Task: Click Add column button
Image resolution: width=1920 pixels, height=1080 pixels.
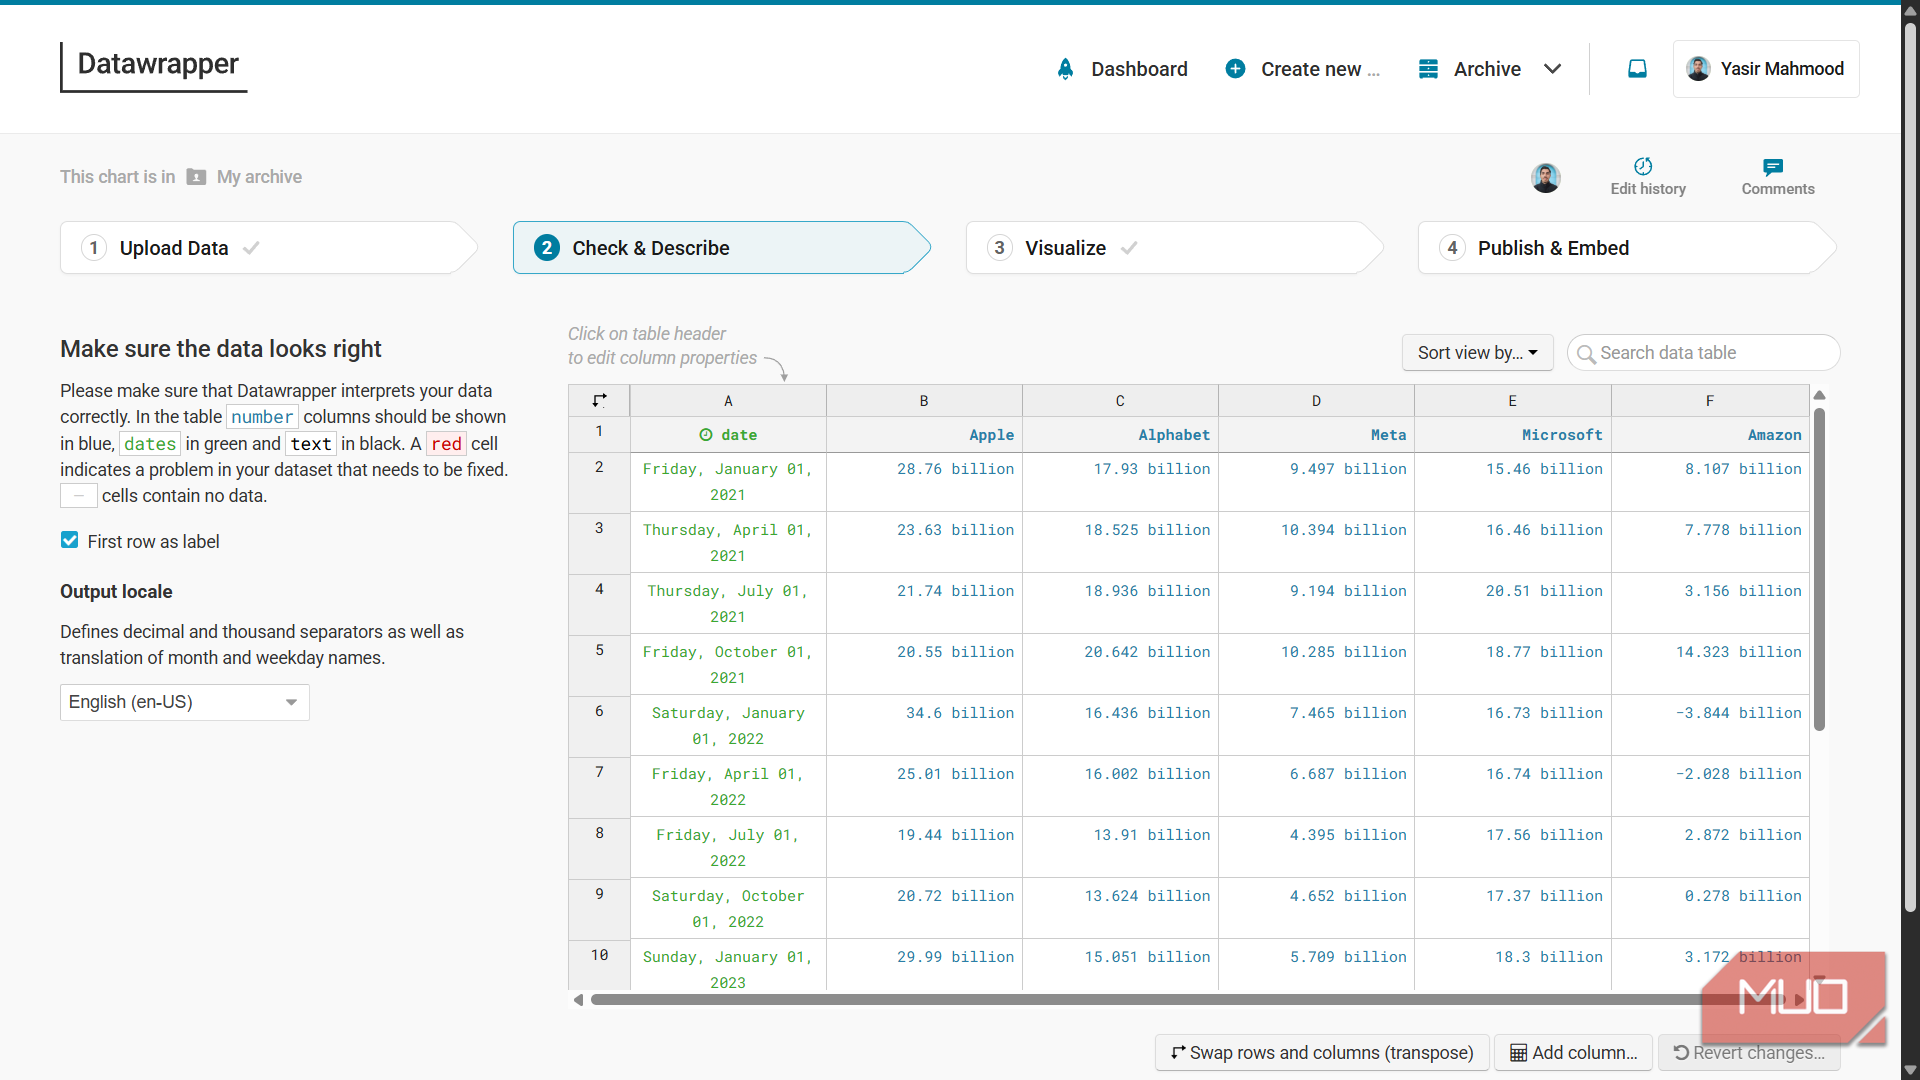Action: [x=1573, y=1053]
